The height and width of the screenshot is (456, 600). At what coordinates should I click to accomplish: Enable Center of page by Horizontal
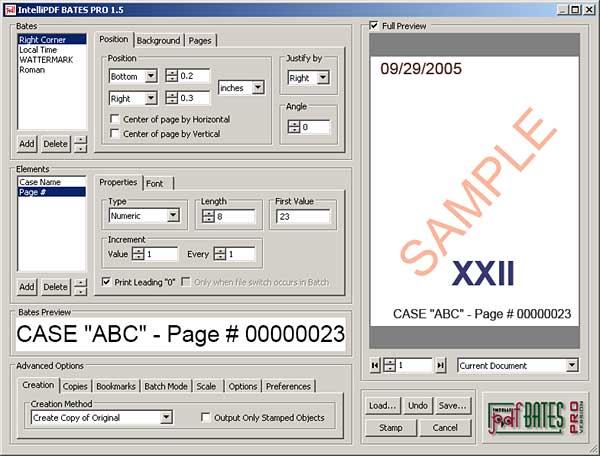point(114,119)
